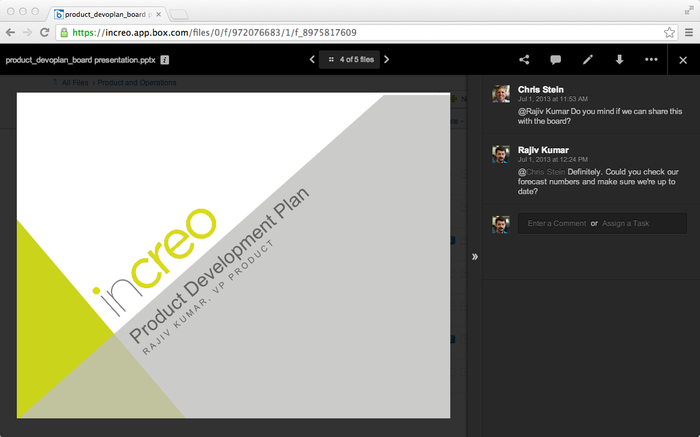Download the file with arrow icon

click(x=619, y=60)
